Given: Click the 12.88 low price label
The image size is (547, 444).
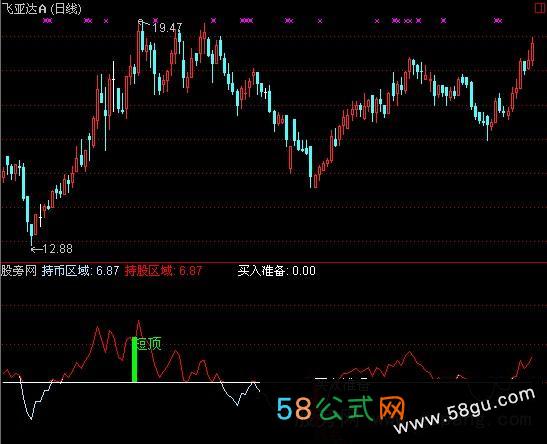Looking at the screenshot, I should pos(58,249).
